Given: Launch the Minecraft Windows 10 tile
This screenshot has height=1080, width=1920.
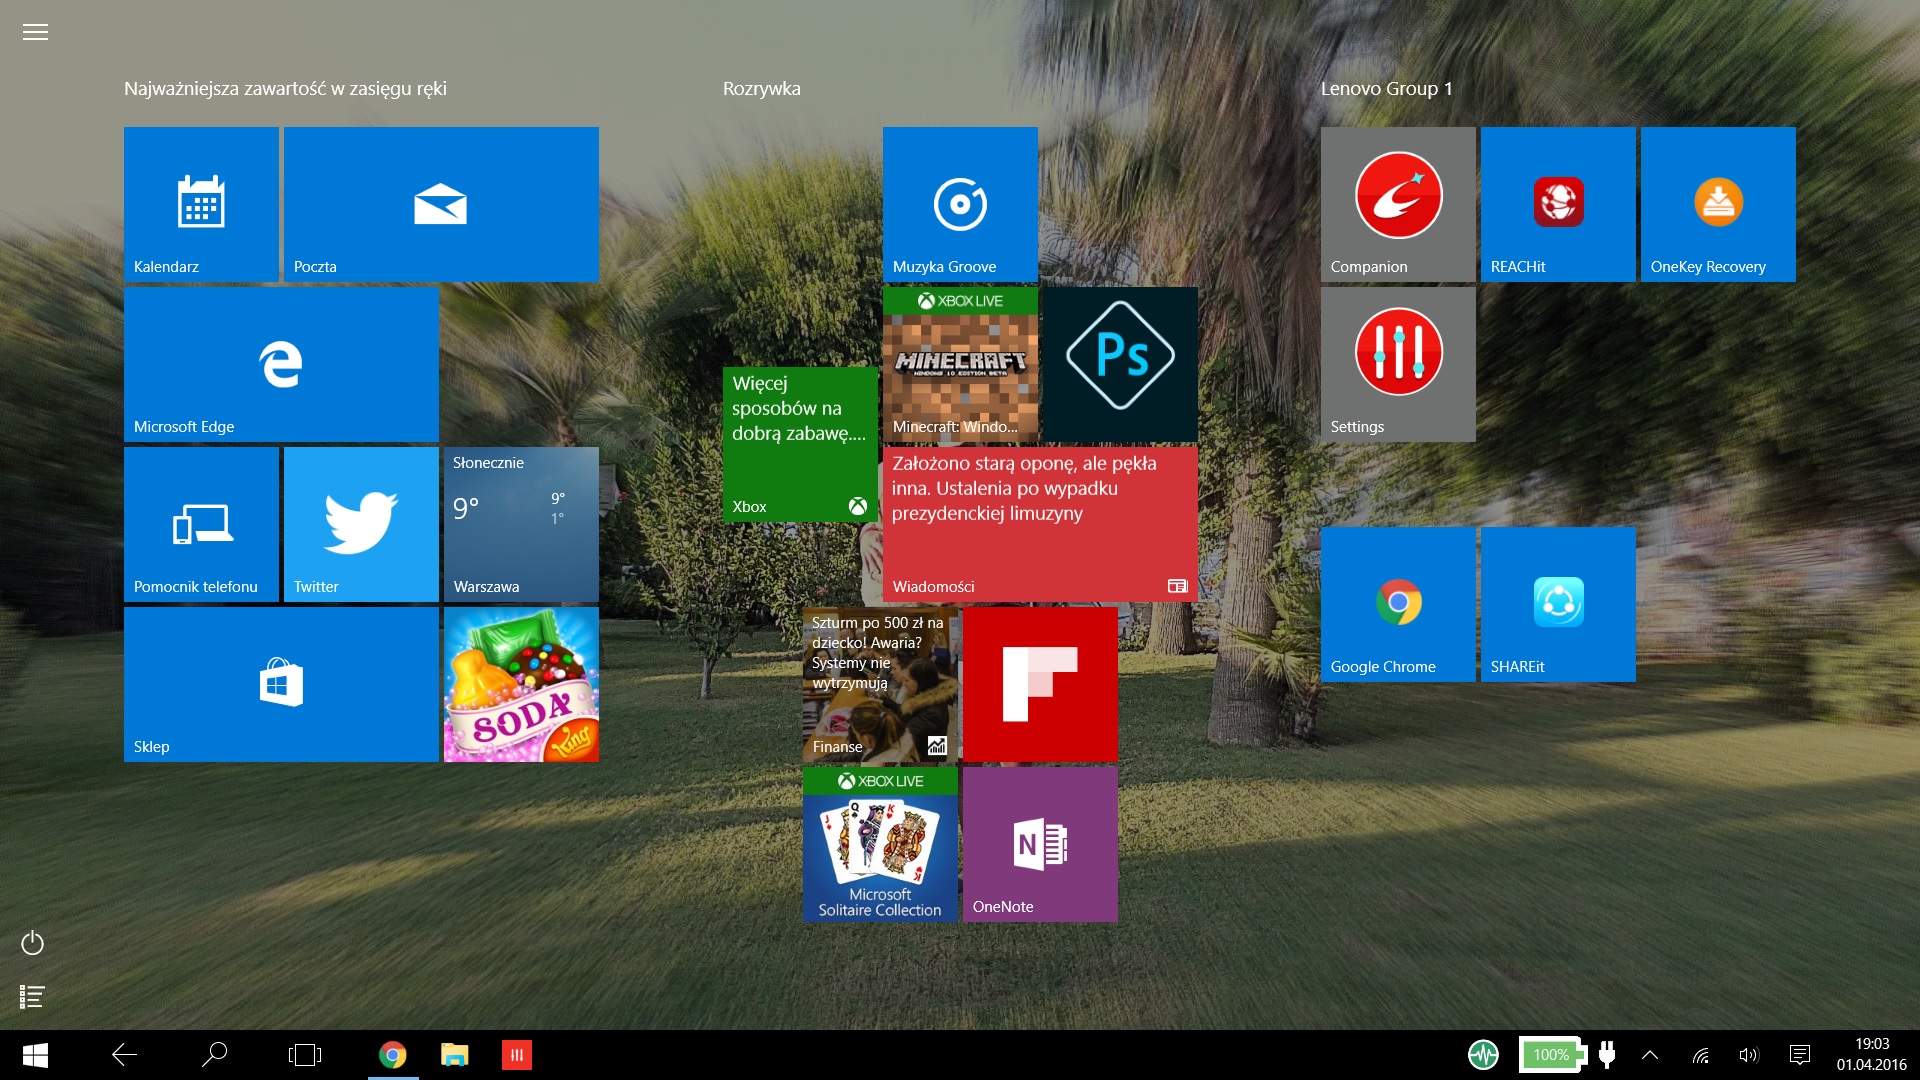Looking at the screenshot, I should (x=960, y=364).
